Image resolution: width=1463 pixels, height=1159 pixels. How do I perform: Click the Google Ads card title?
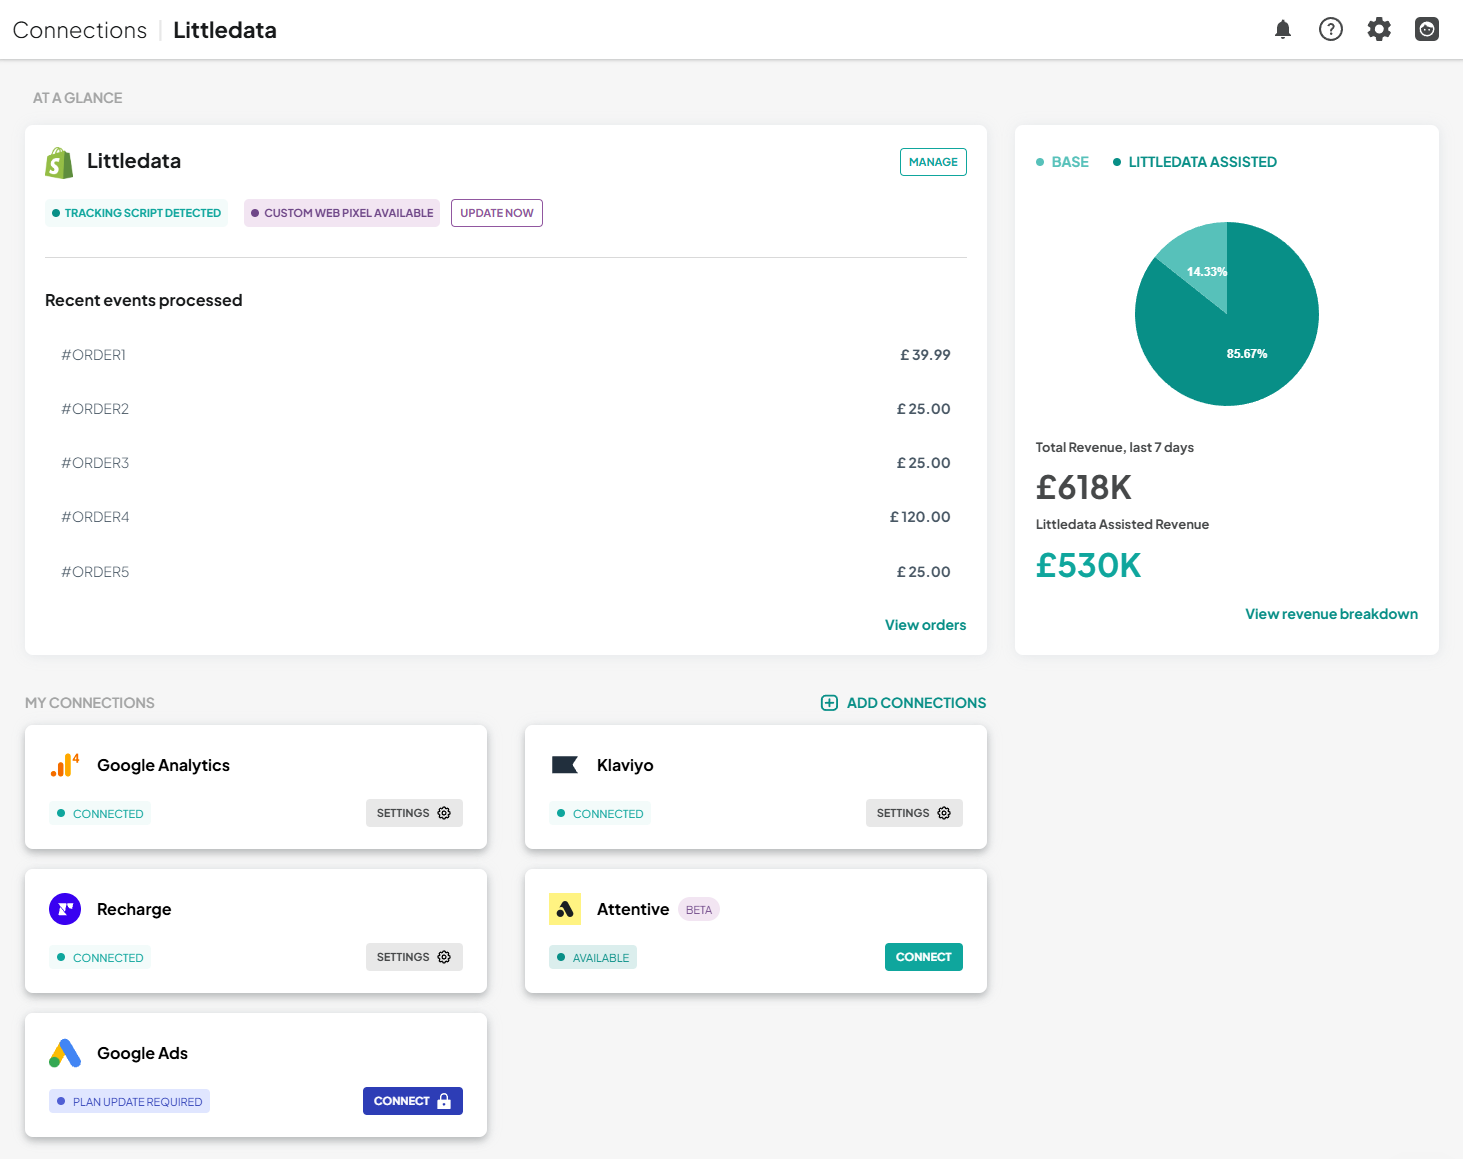pos(142,1053)
